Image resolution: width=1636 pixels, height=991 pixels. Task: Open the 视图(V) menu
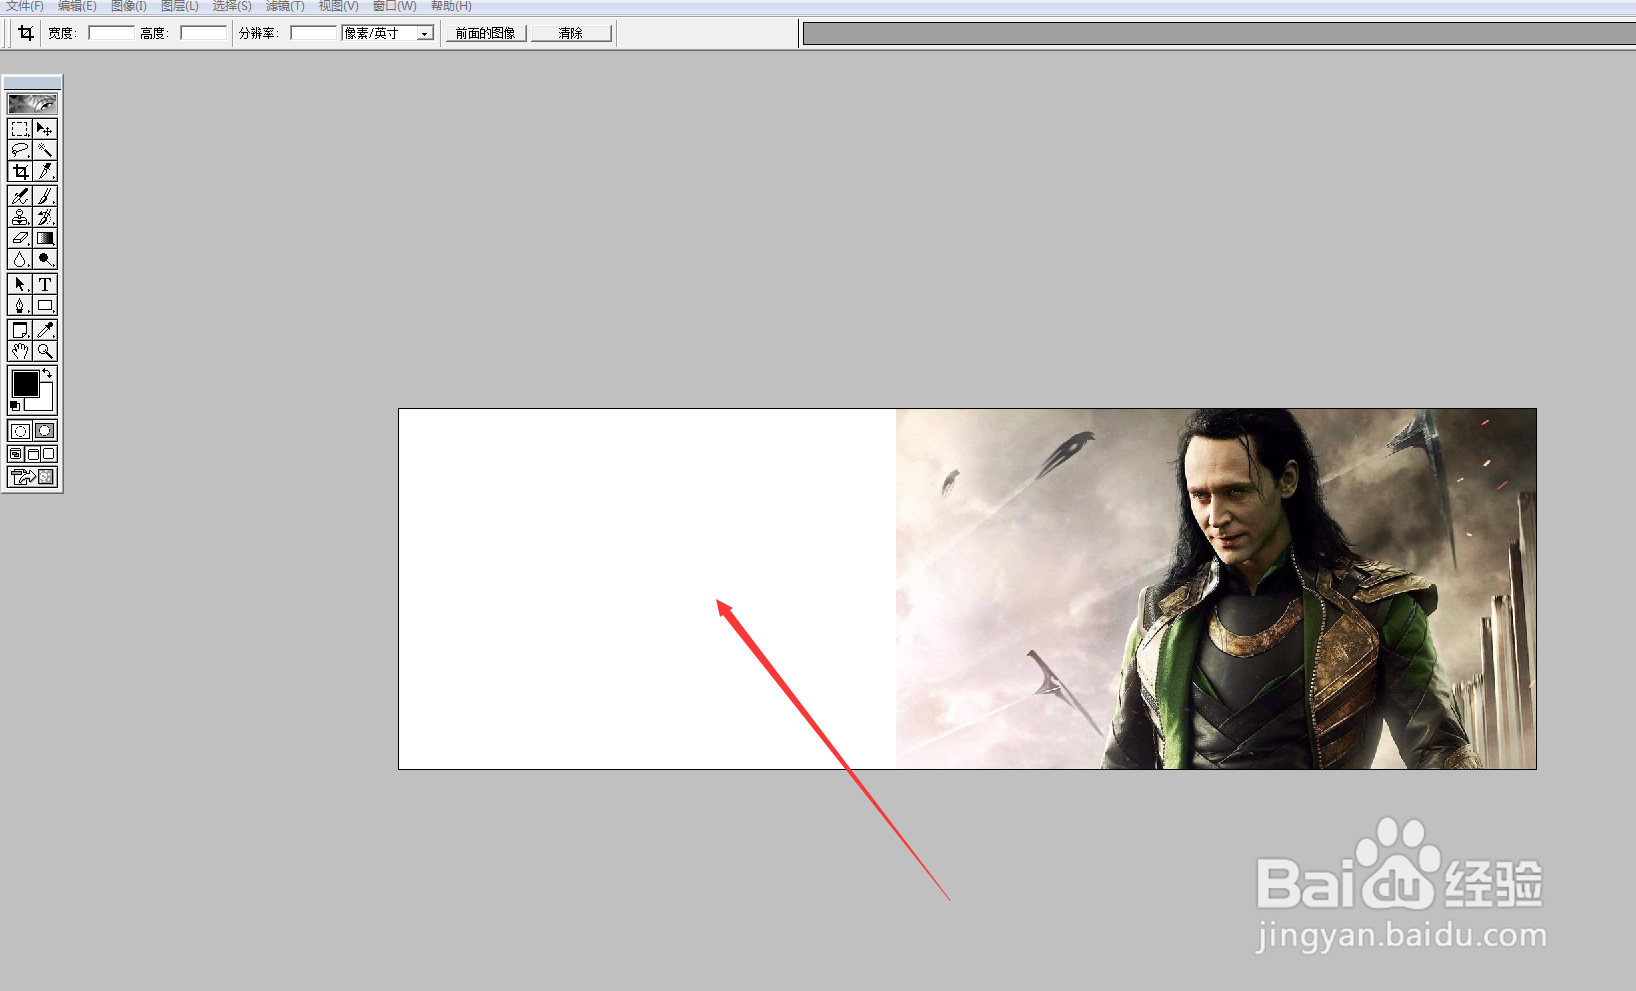[338, 6]
